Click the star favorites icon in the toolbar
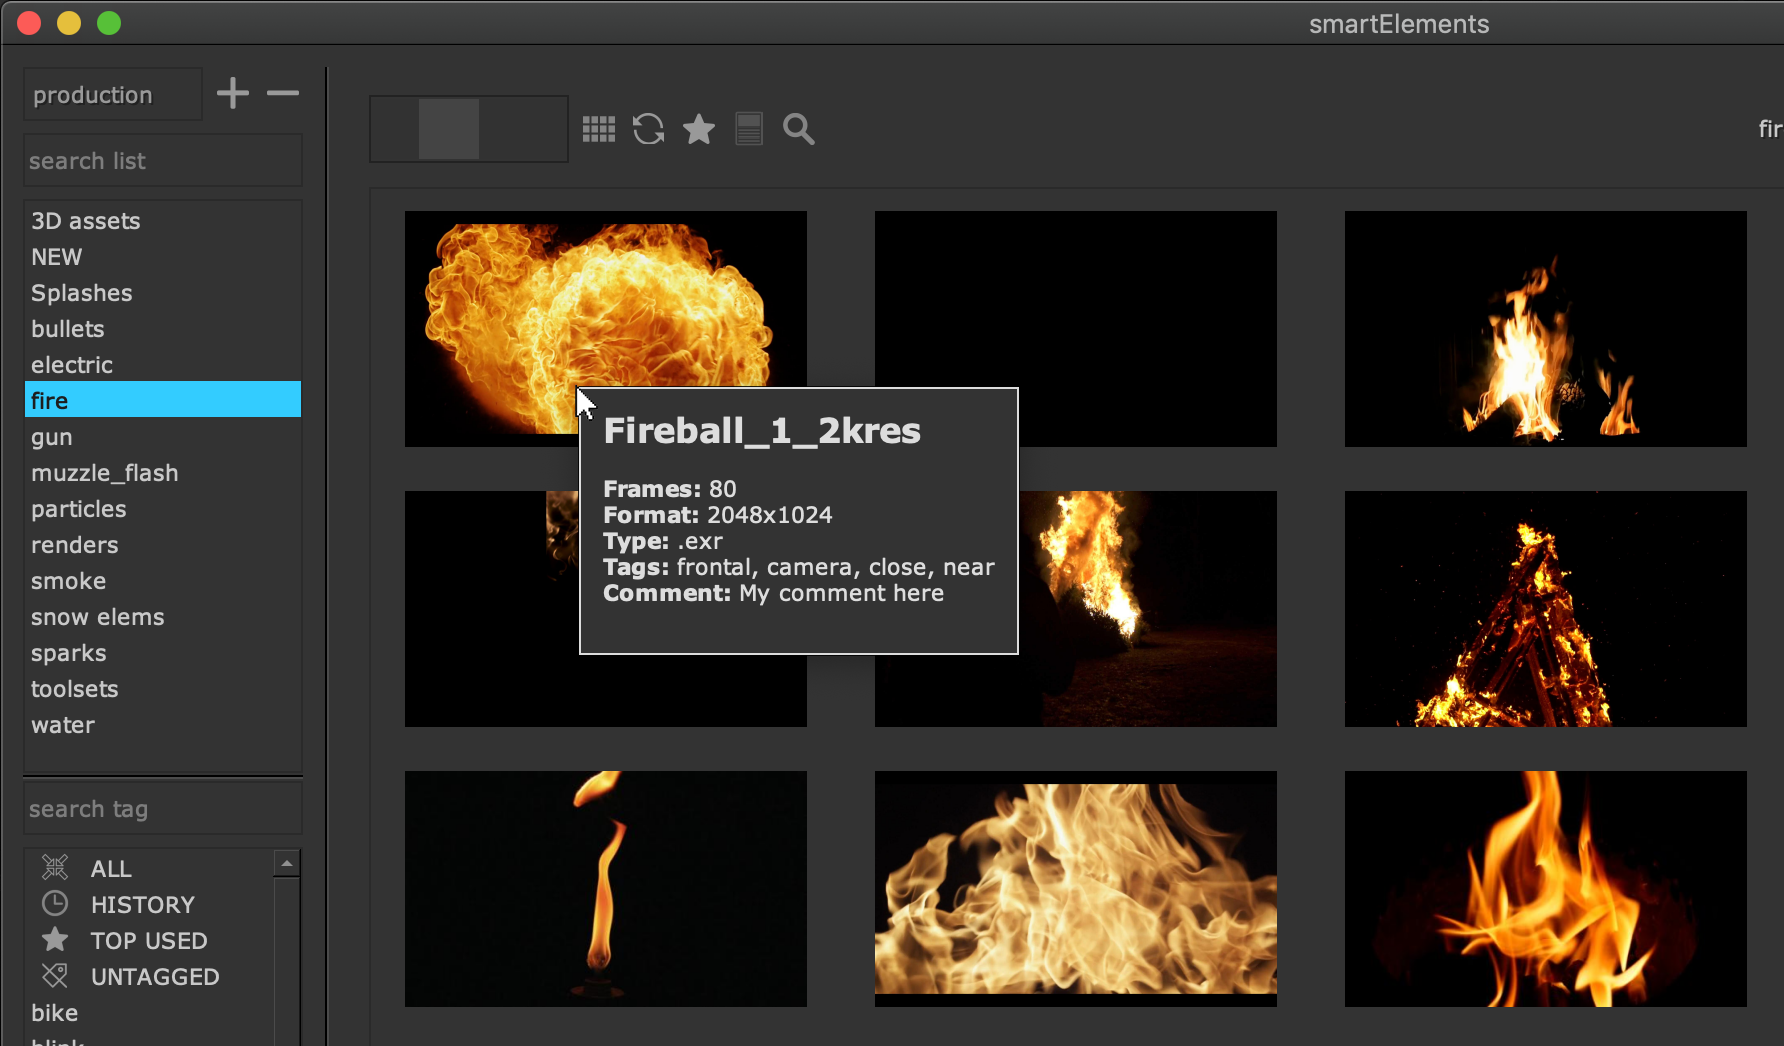The height and width of the screenshot is (1046, 1784). 698,129
